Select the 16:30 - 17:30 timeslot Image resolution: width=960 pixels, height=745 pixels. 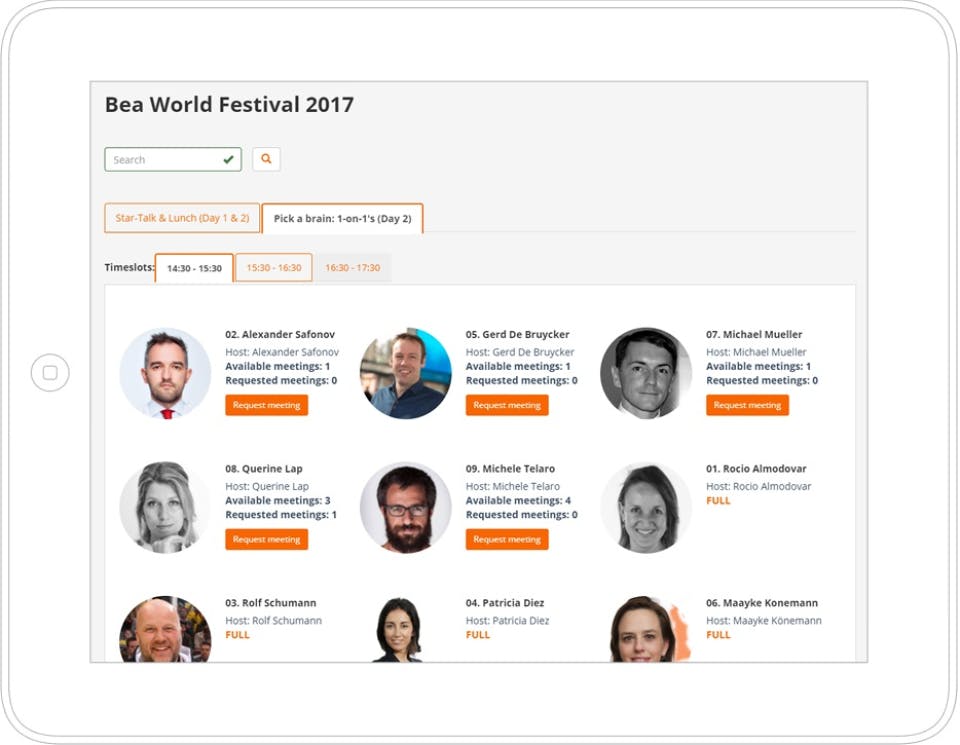[x=352, y=268]
